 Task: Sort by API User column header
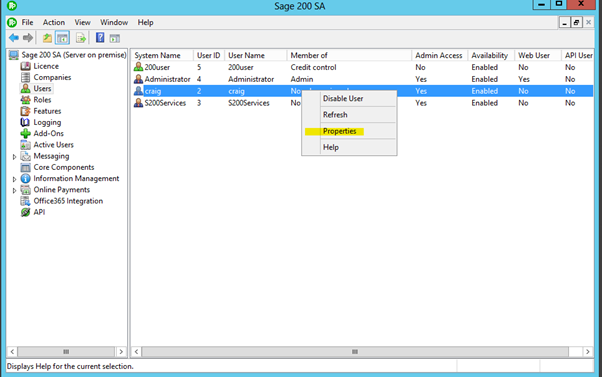point(578,55)
